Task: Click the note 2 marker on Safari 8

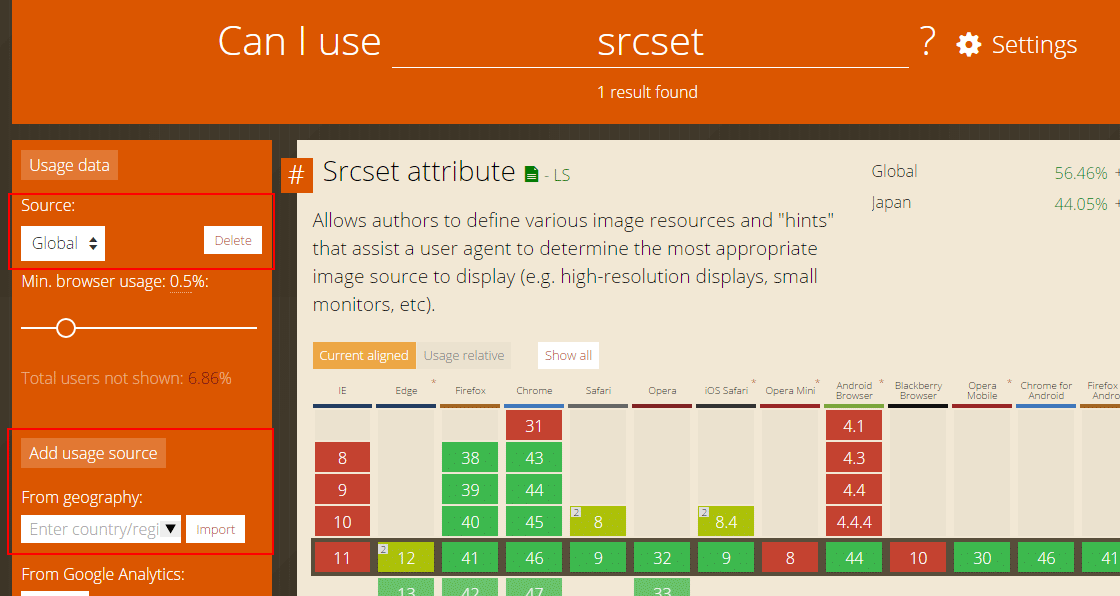Action: 576,512
